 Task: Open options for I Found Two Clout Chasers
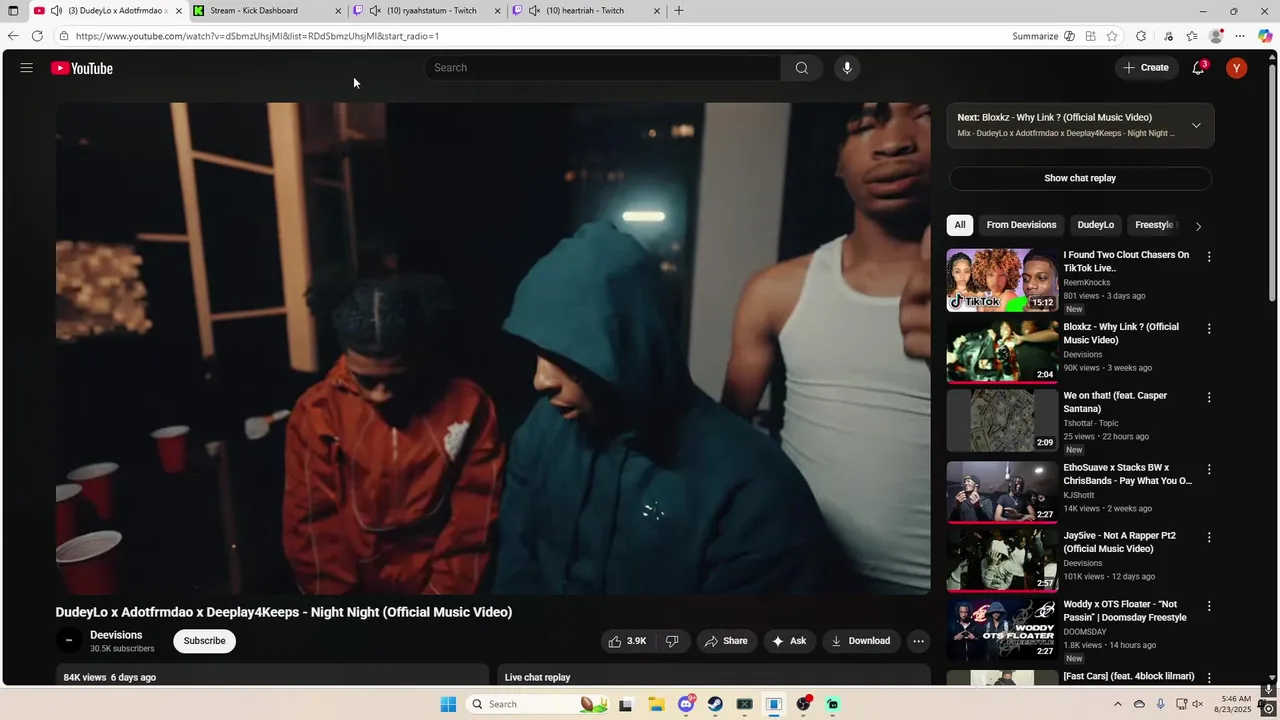pyautogui.click(x=1209, y=257)
